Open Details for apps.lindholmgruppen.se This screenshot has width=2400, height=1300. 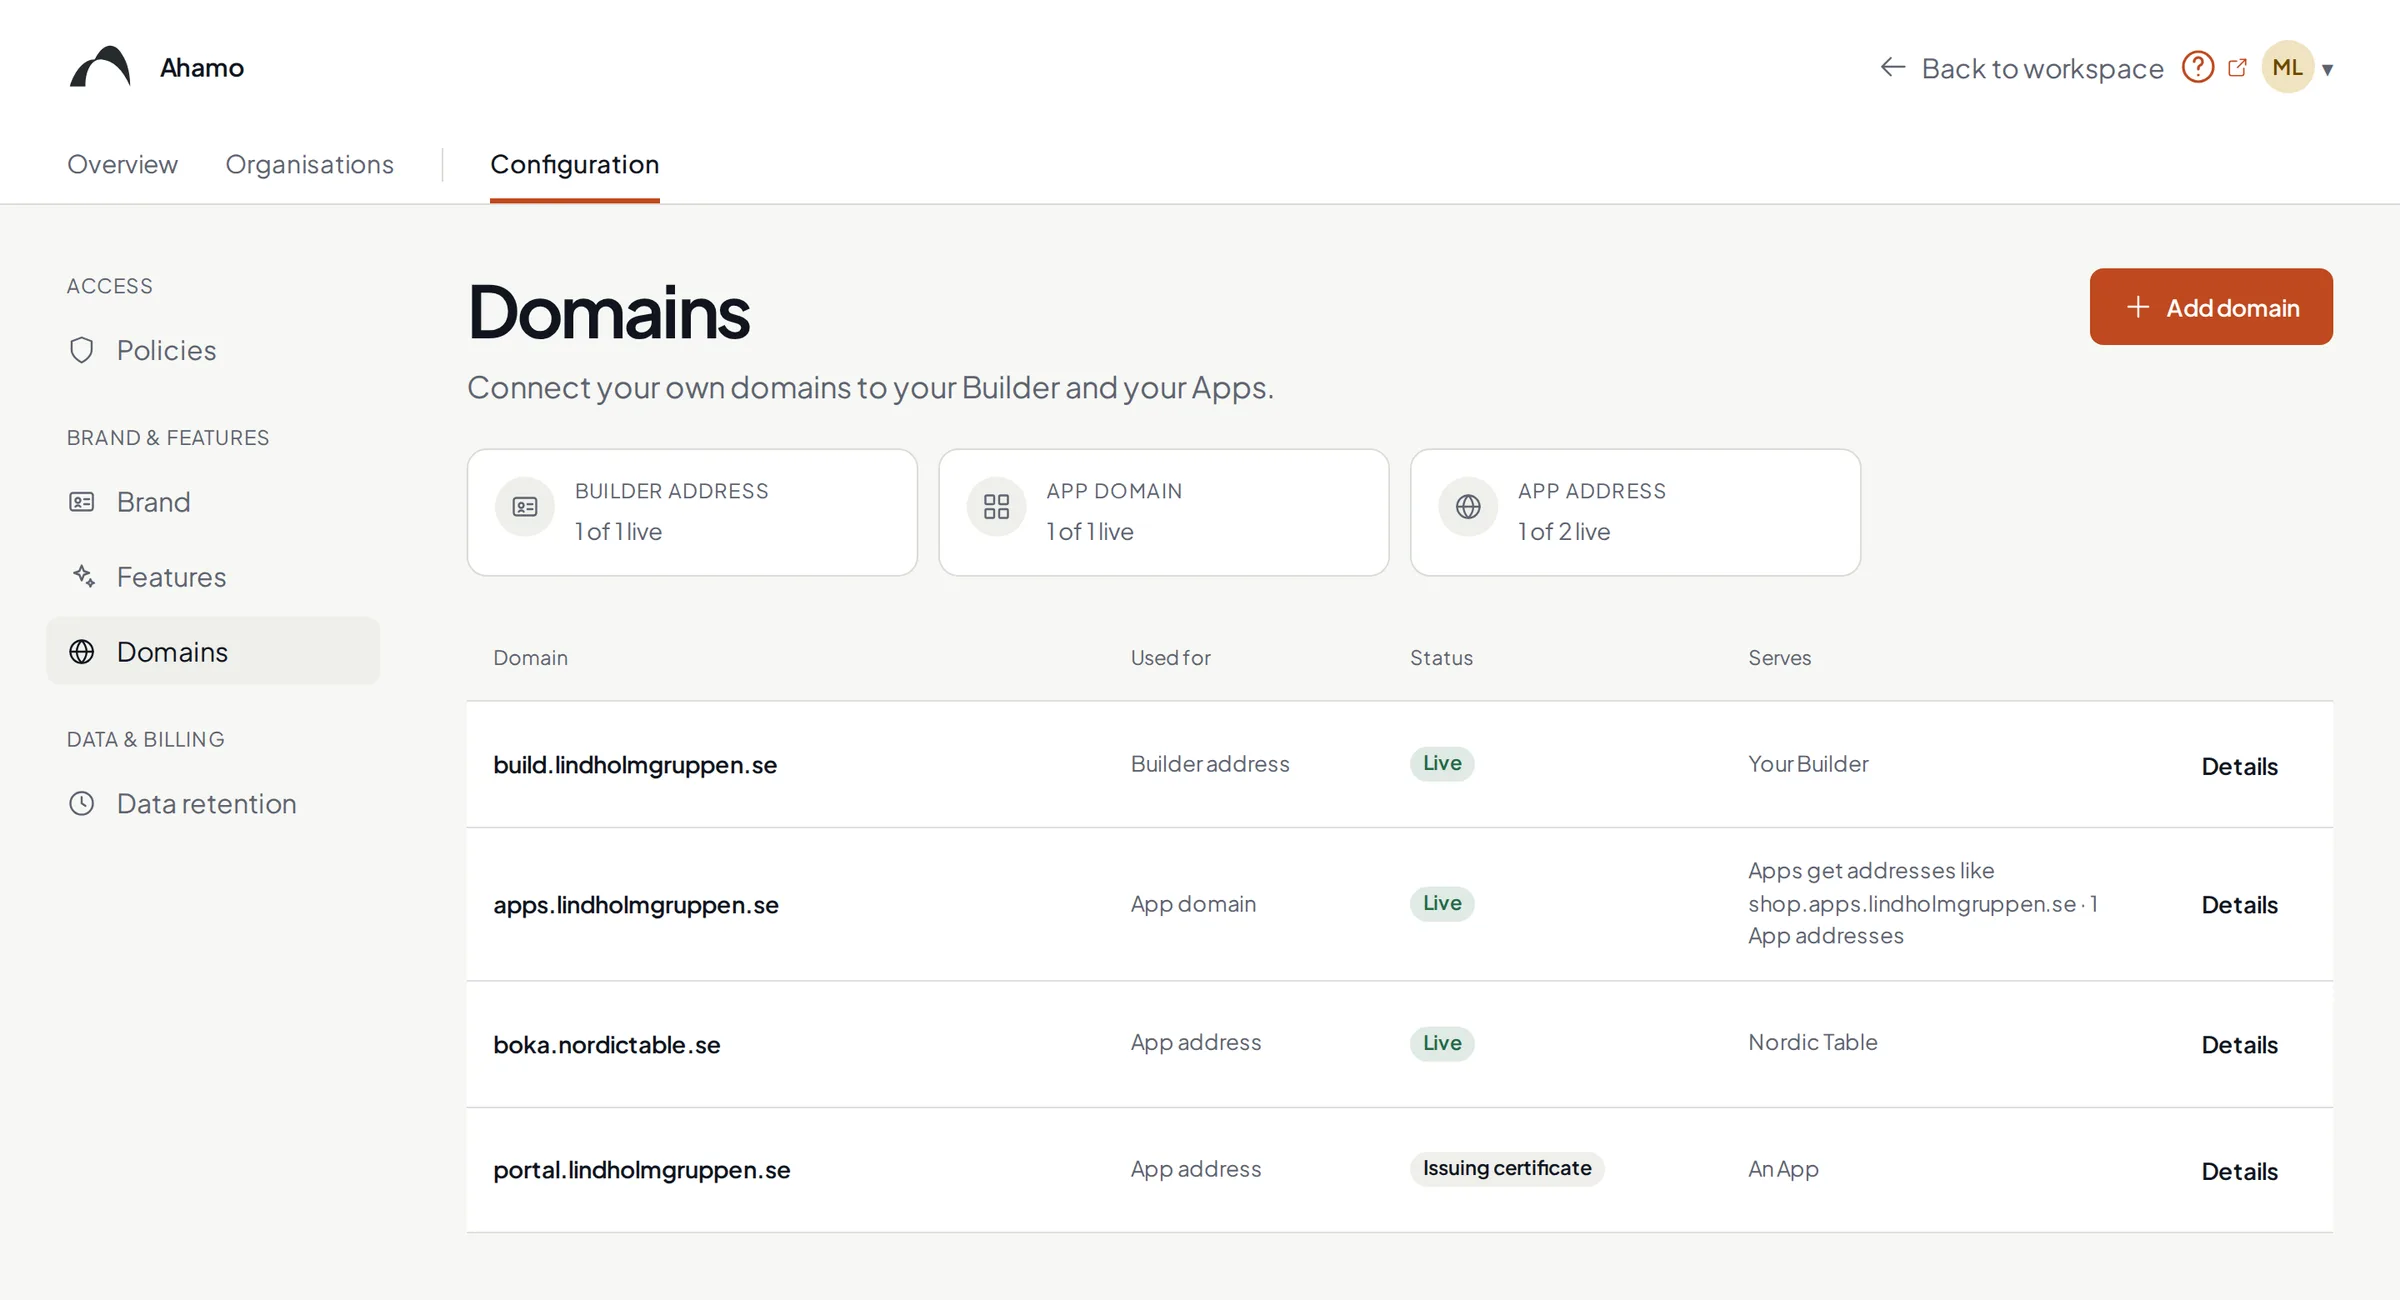[2239, 904]
